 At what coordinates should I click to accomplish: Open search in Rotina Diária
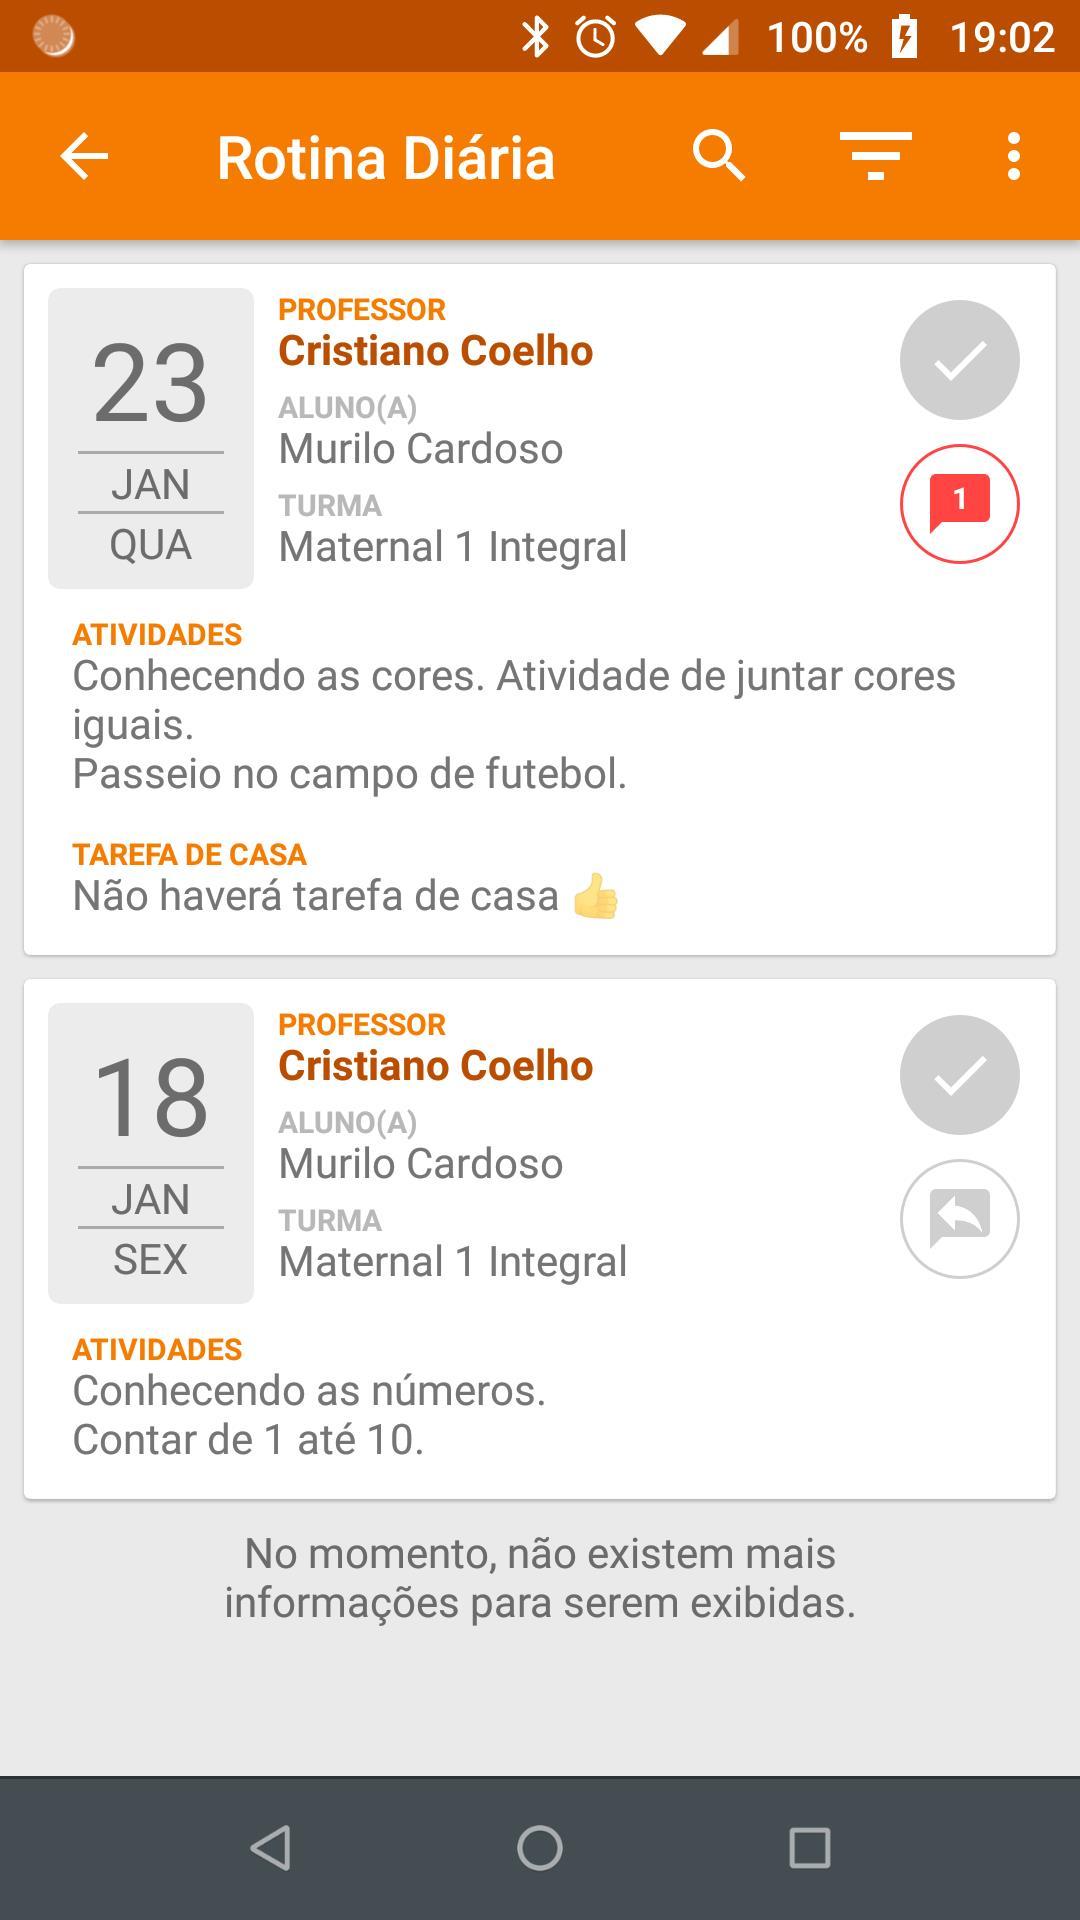click(x=719, y=156)
